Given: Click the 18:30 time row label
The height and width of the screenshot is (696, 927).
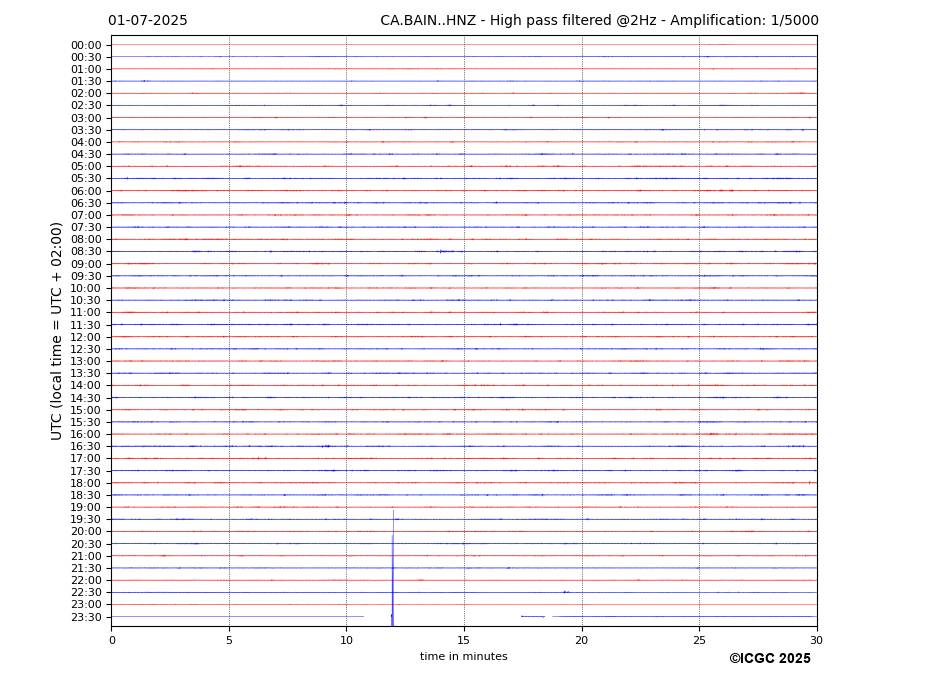Looking at the screenshot, I should pos(86,496).
